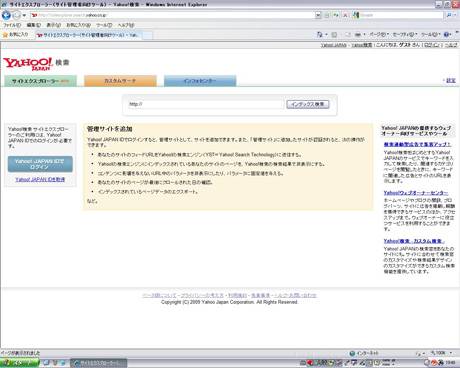Viewport: 460px width, 368px height.
Task: Open the 検索連動型広告で集客アップ link
Action: (x=417, y=144)
